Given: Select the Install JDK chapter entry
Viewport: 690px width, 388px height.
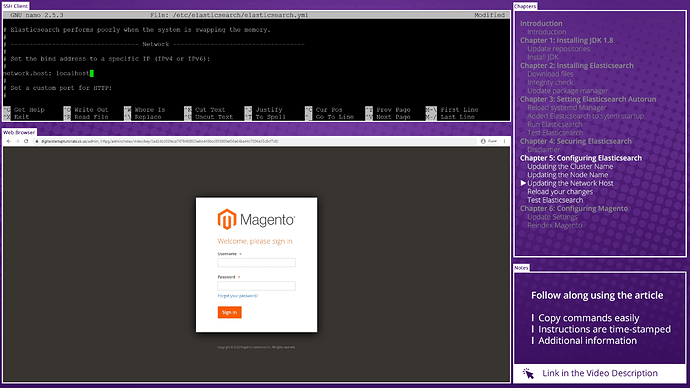Looking at the screenshot, I should 543,57.
